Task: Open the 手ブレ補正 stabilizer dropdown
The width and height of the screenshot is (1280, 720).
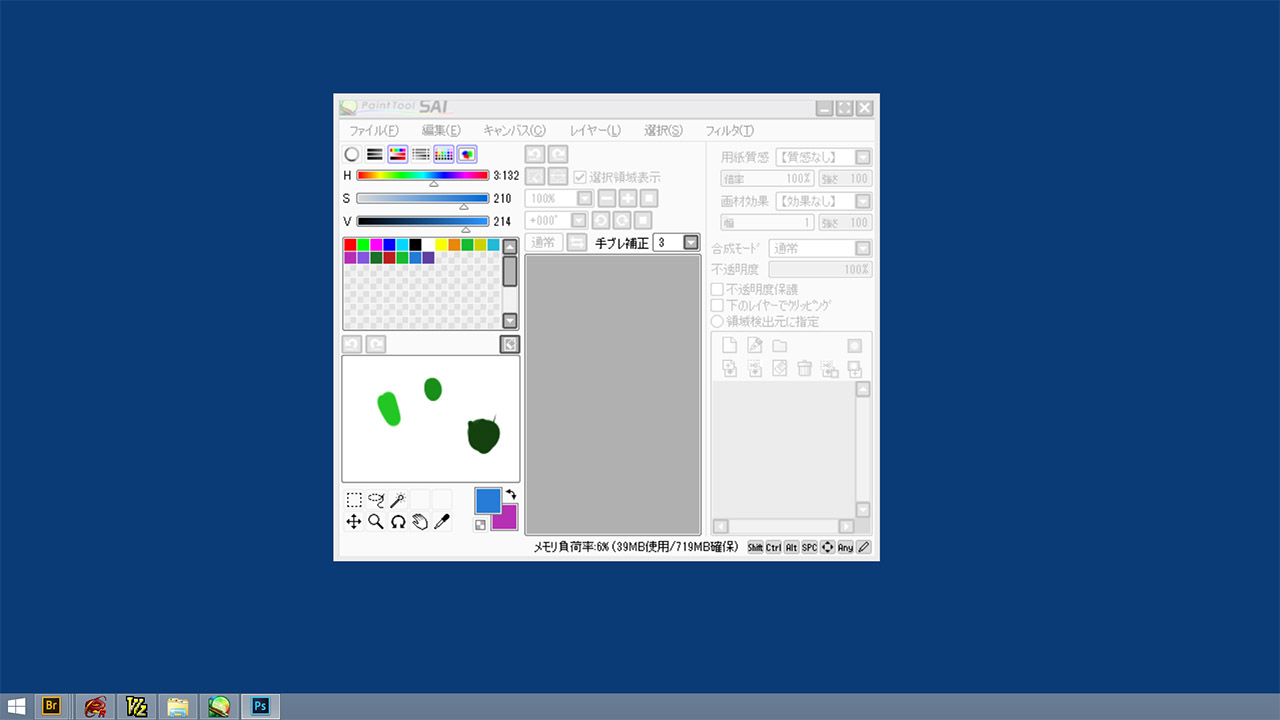Action: coord(691,242)
